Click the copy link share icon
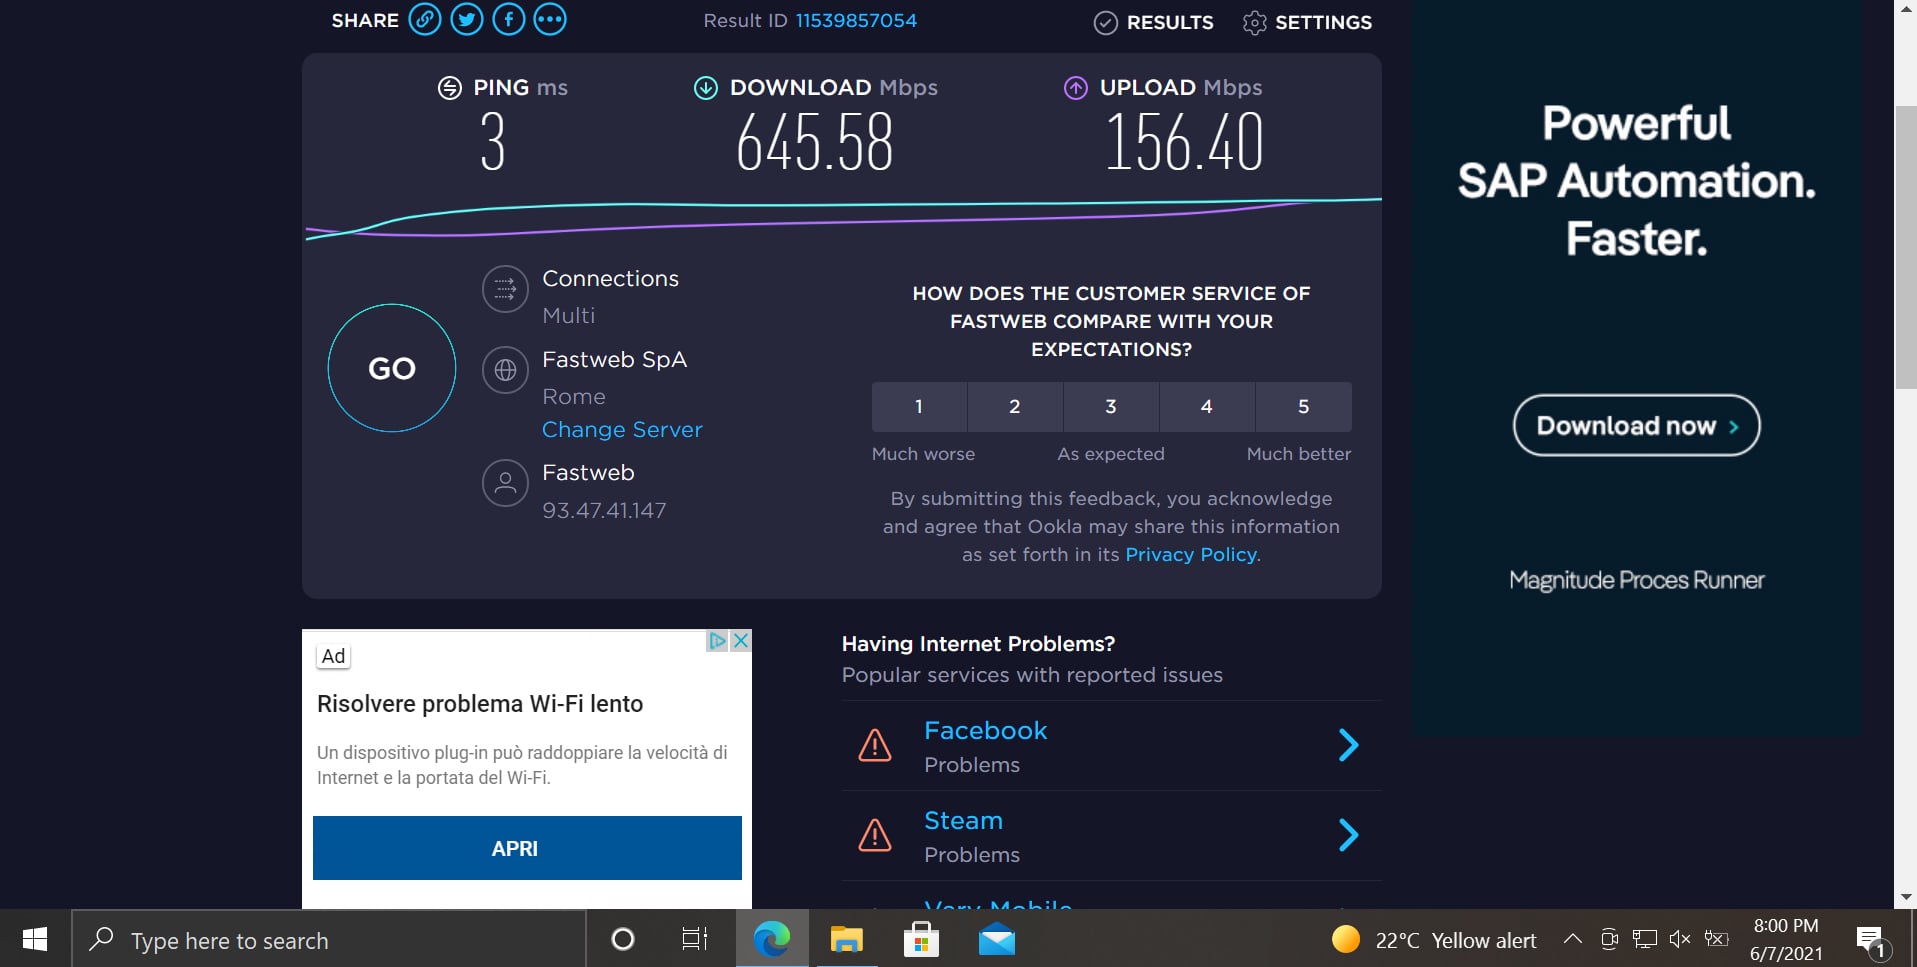 click(x=425, y=20)
